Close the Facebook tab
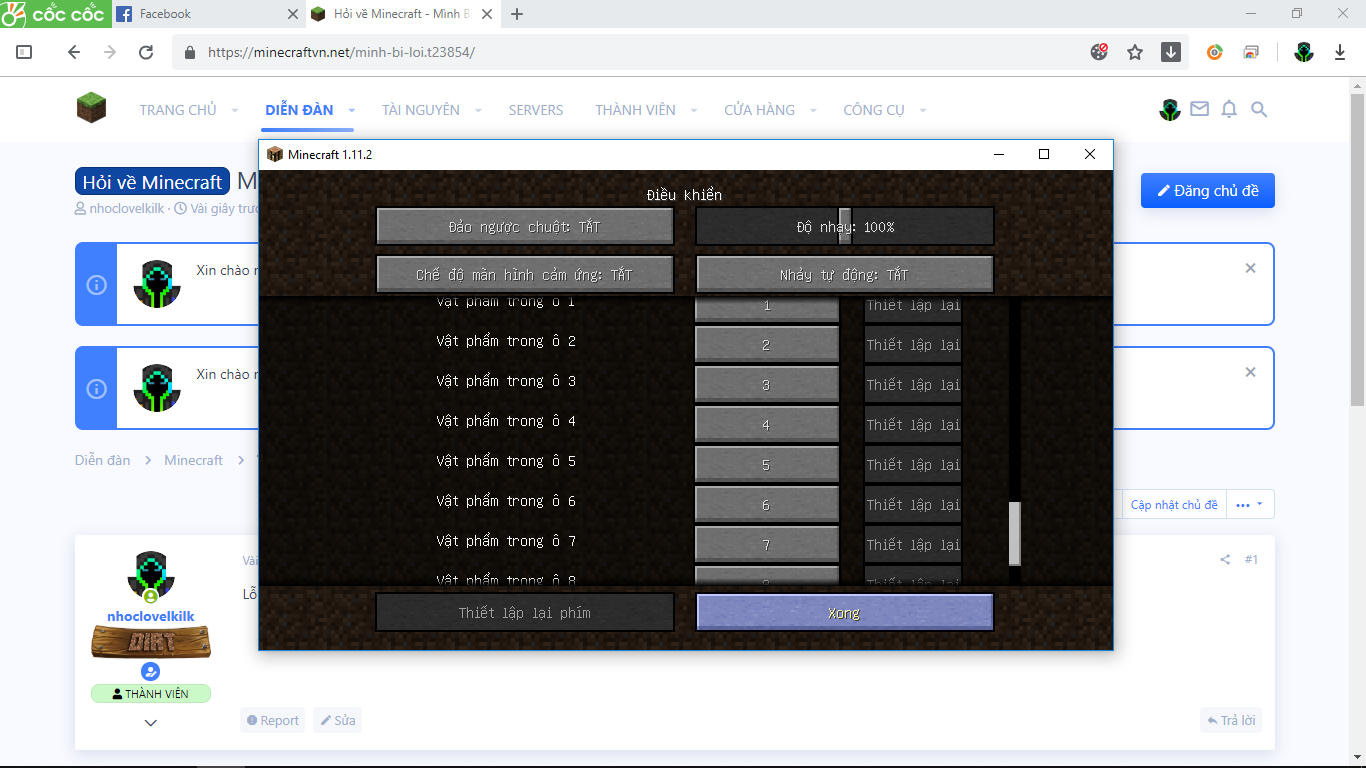 point(293,14)
